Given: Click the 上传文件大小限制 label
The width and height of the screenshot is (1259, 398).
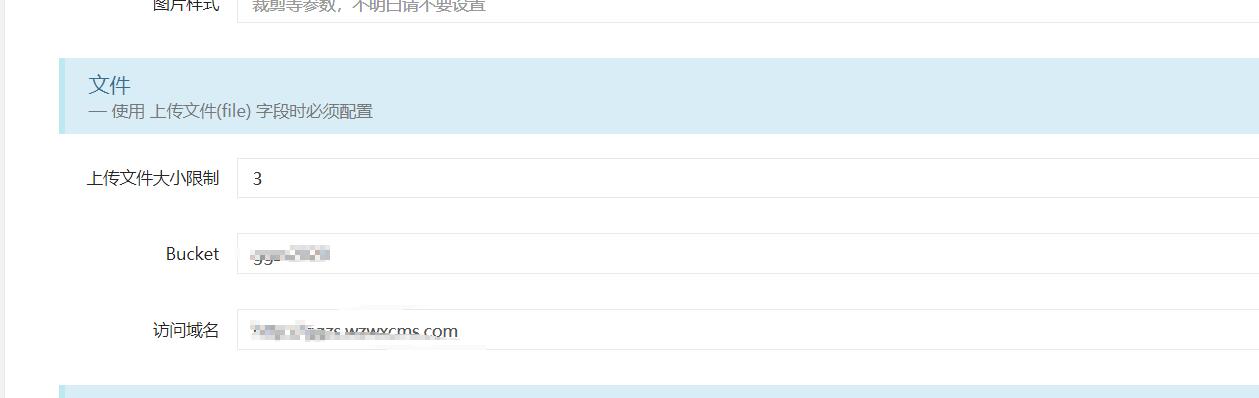Looking at the screenshot, I should (153, 179).
